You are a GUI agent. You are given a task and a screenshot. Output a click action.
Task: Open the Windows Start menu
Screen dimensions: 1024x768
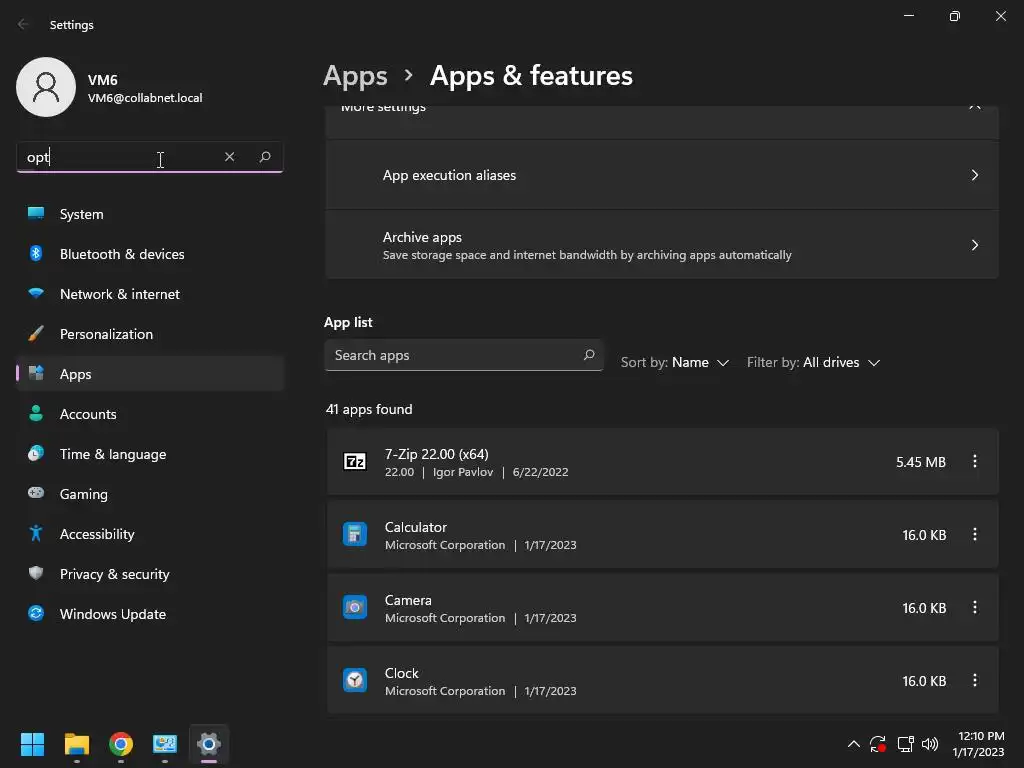(x=33, y=744)
